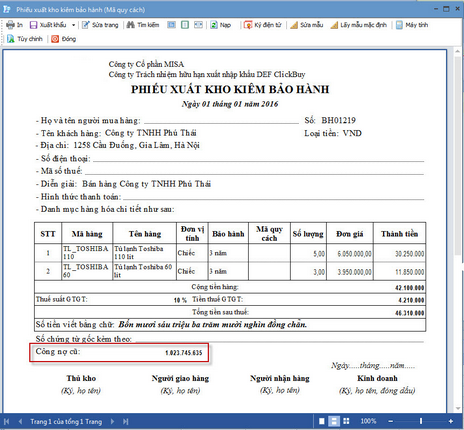Jump to last page arrow
Image resolution: width=464 pixels, height=430 pixels.
[125, 422]
